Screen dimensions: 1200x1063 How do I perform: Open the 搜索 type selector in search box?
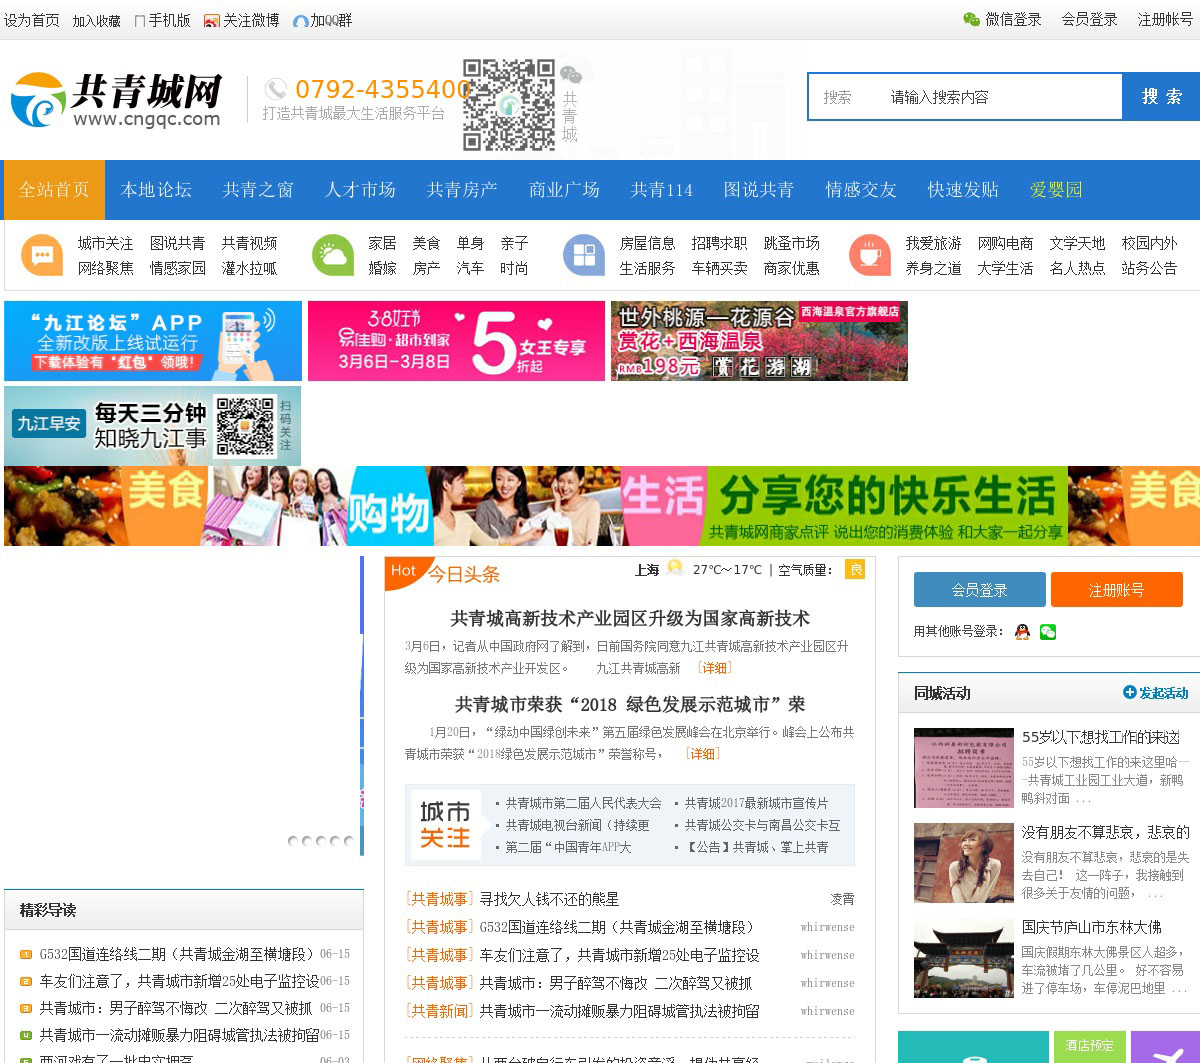click(x=838, y=97)
